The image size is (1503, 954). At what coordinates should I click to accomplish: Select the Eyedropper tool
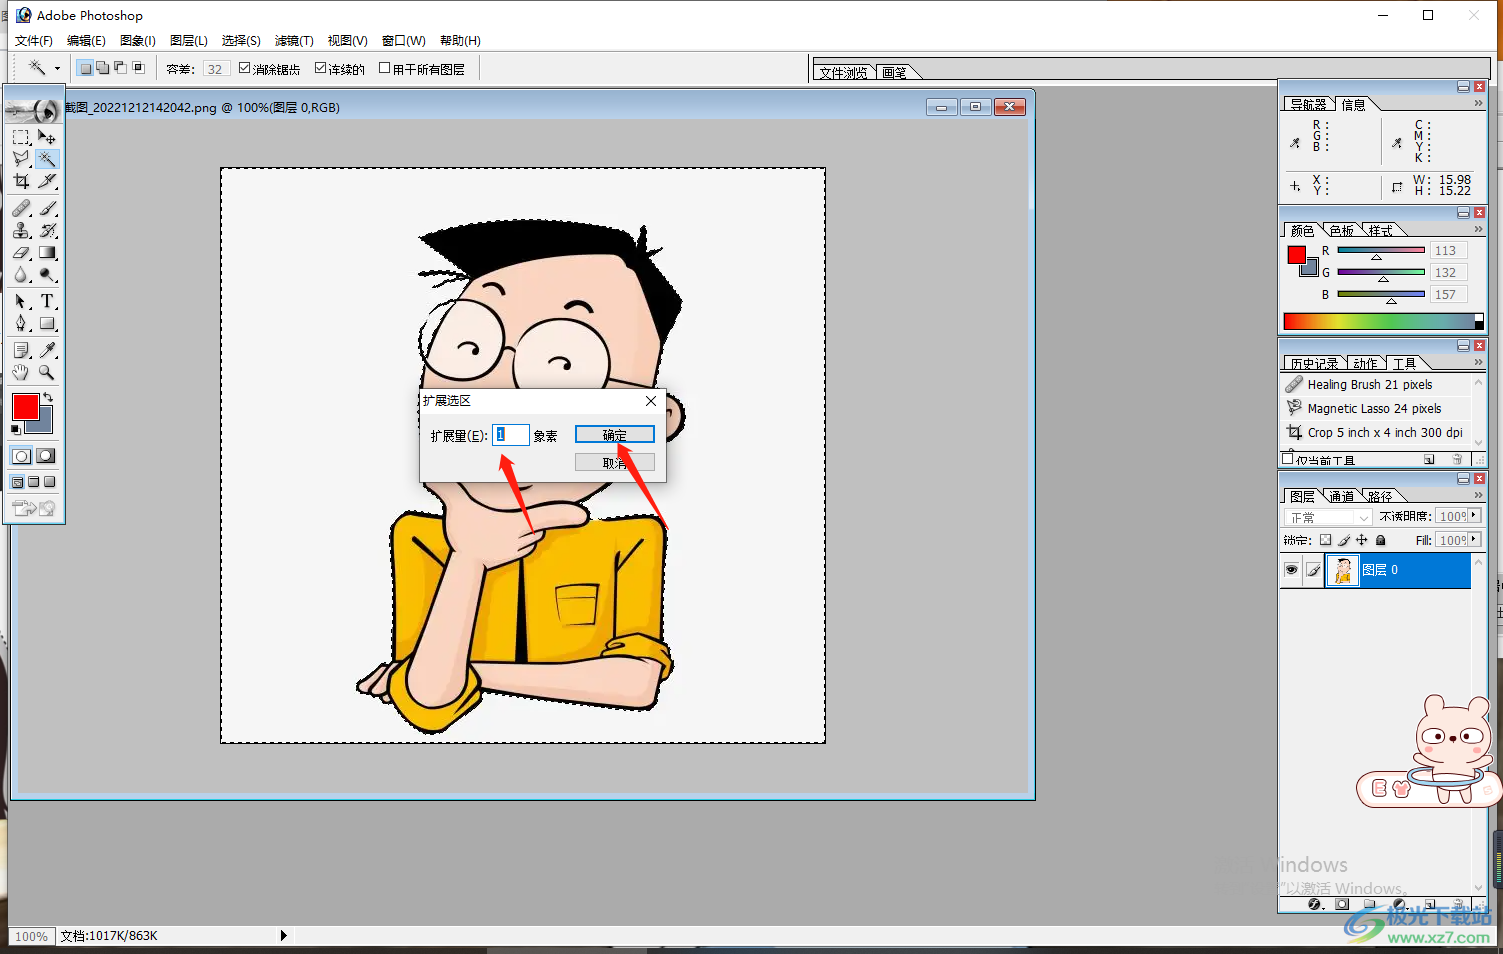47,350
